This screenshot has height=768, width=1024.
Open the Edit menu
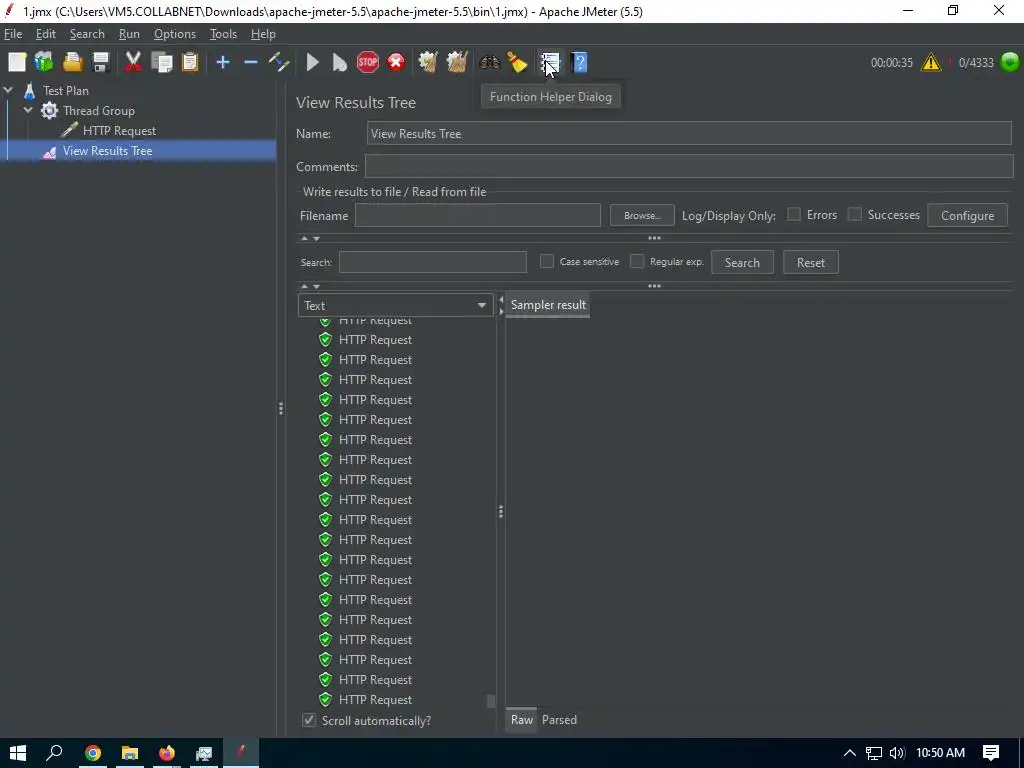point(46,34)
